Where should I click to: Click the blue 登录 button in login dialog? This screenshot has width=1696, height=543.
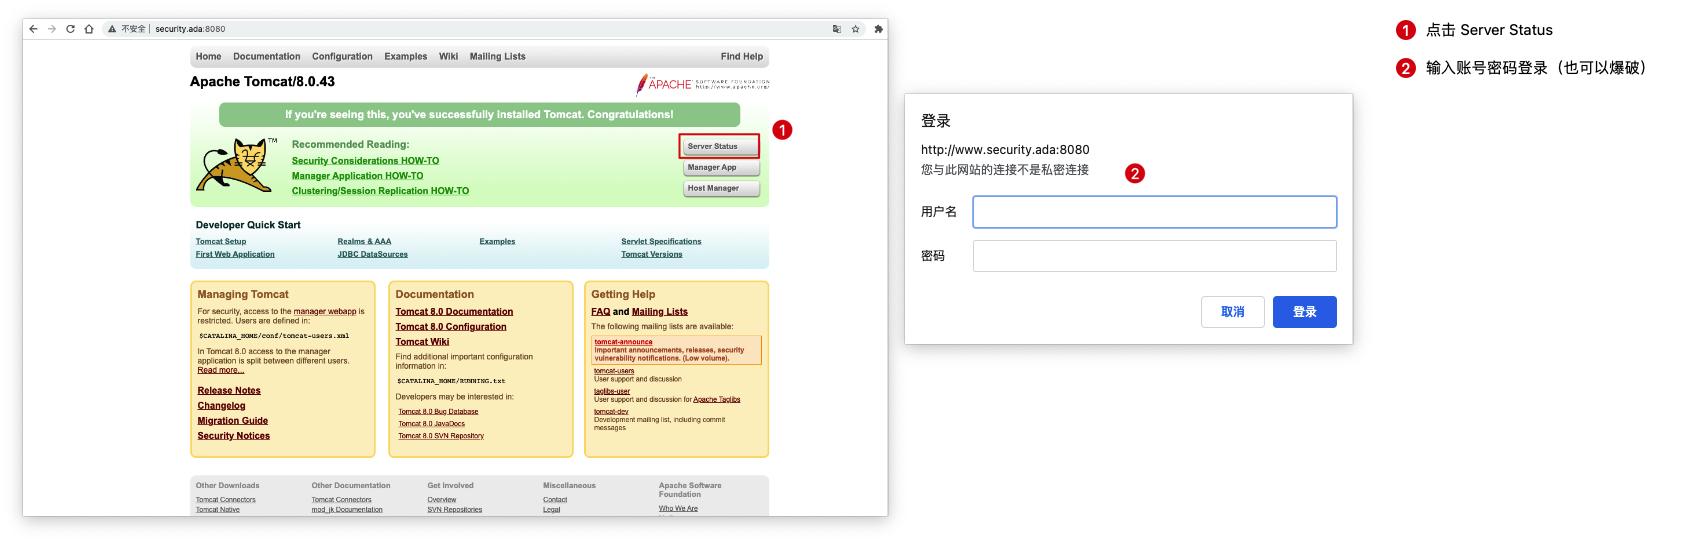(x=1305, y=312)
